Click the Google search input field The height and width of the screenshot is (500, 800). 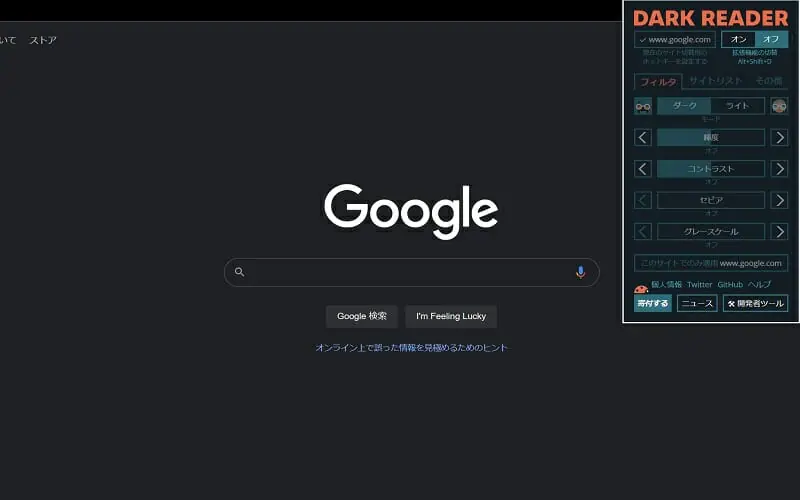click(x=410, y=272)
